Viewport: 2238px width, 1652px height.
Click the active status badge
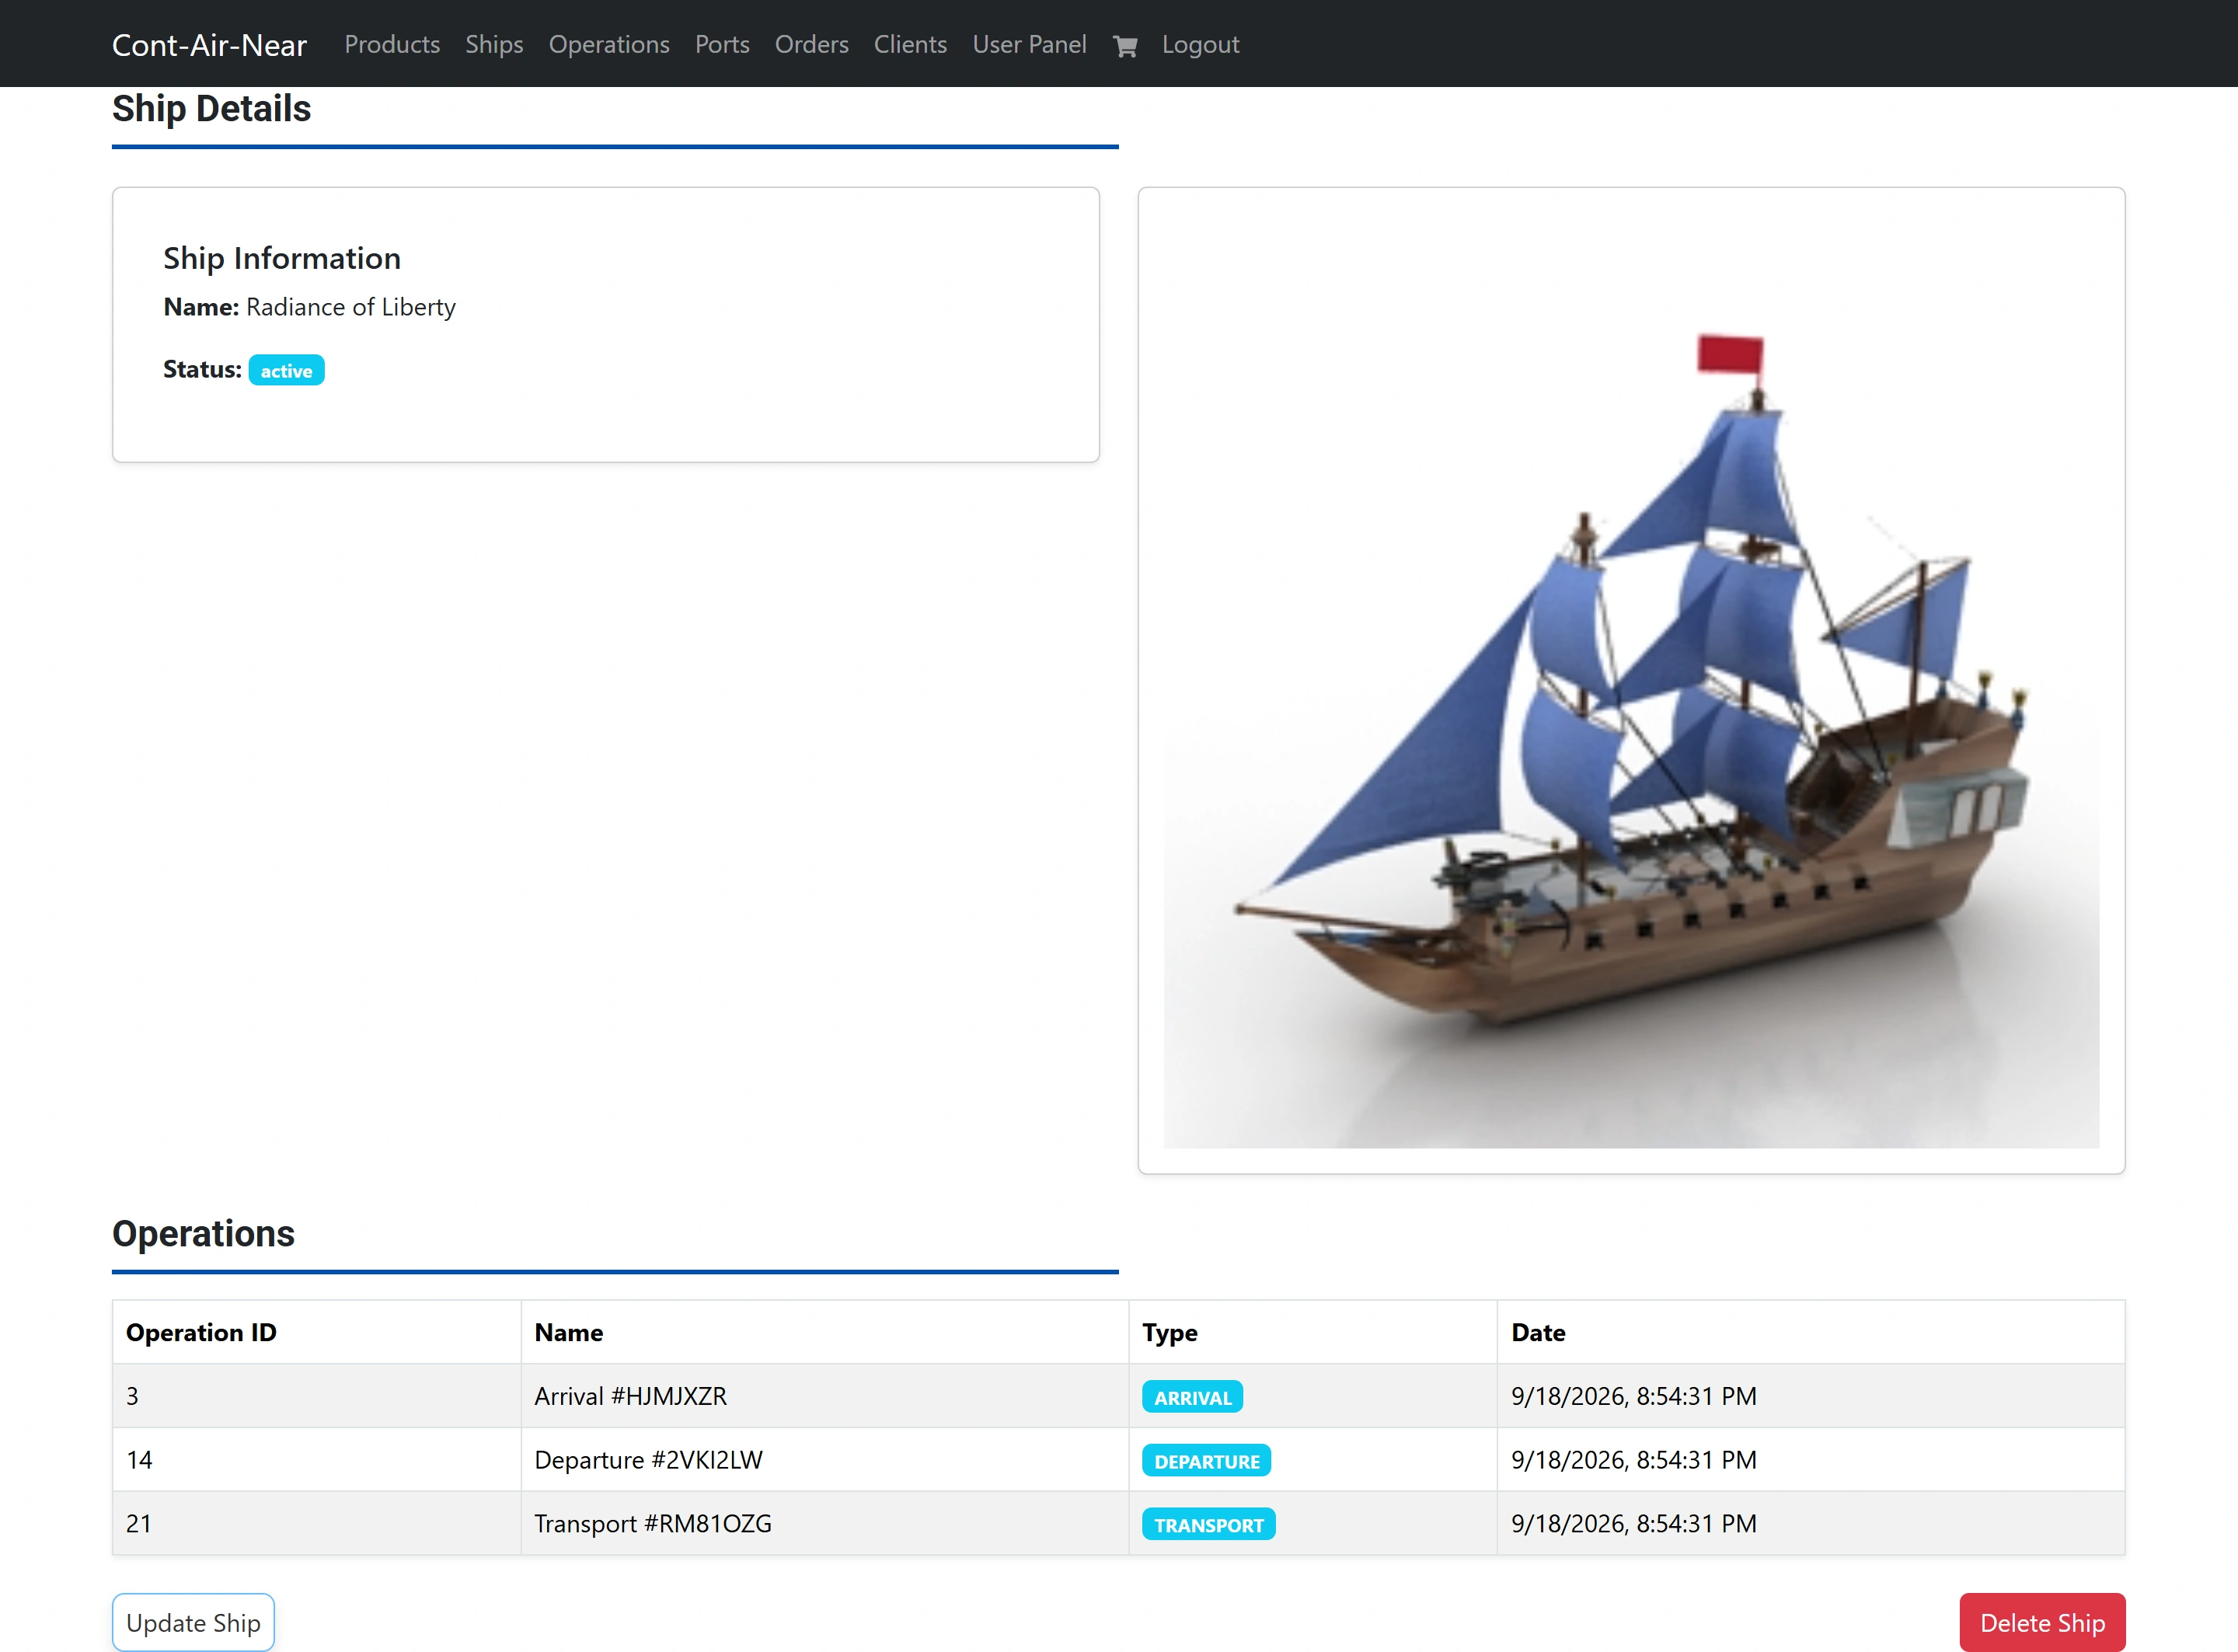pos(286,370)
